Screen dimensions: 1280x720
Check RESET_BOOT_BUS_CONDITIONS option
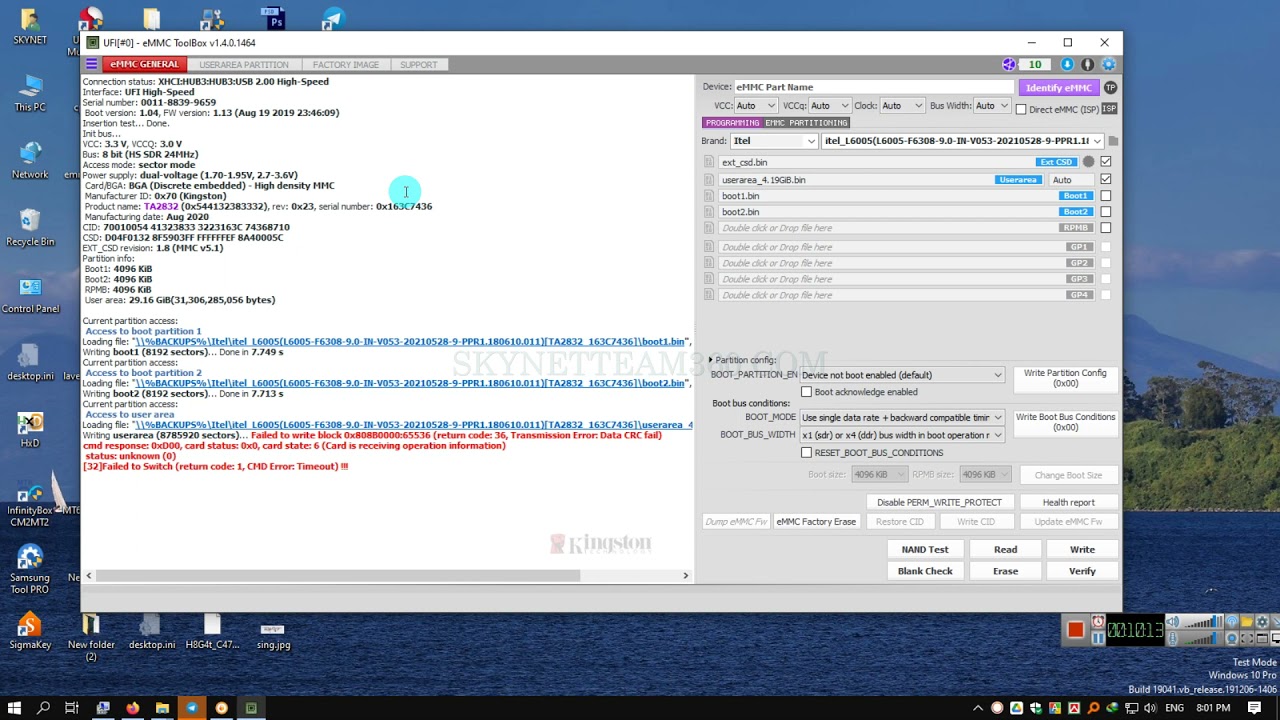coord(807,453)
